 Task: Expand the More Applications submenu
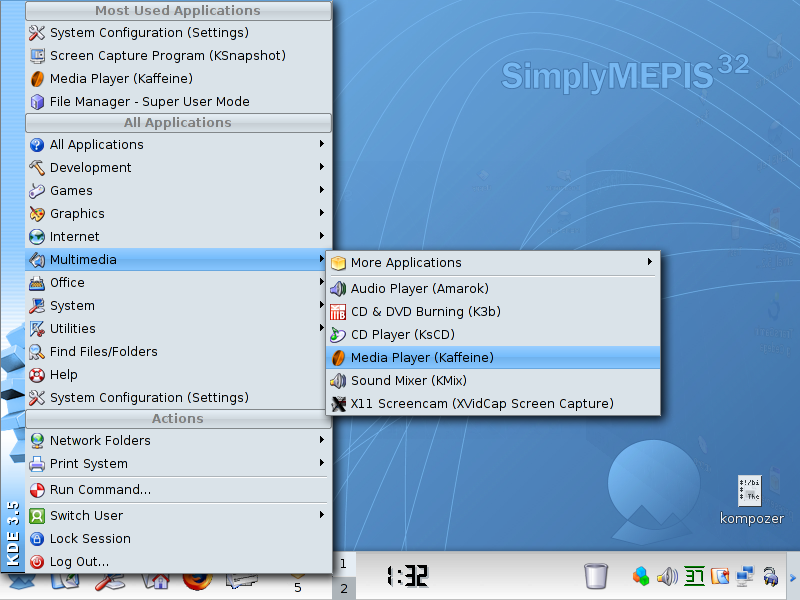[x=405, y=262]
